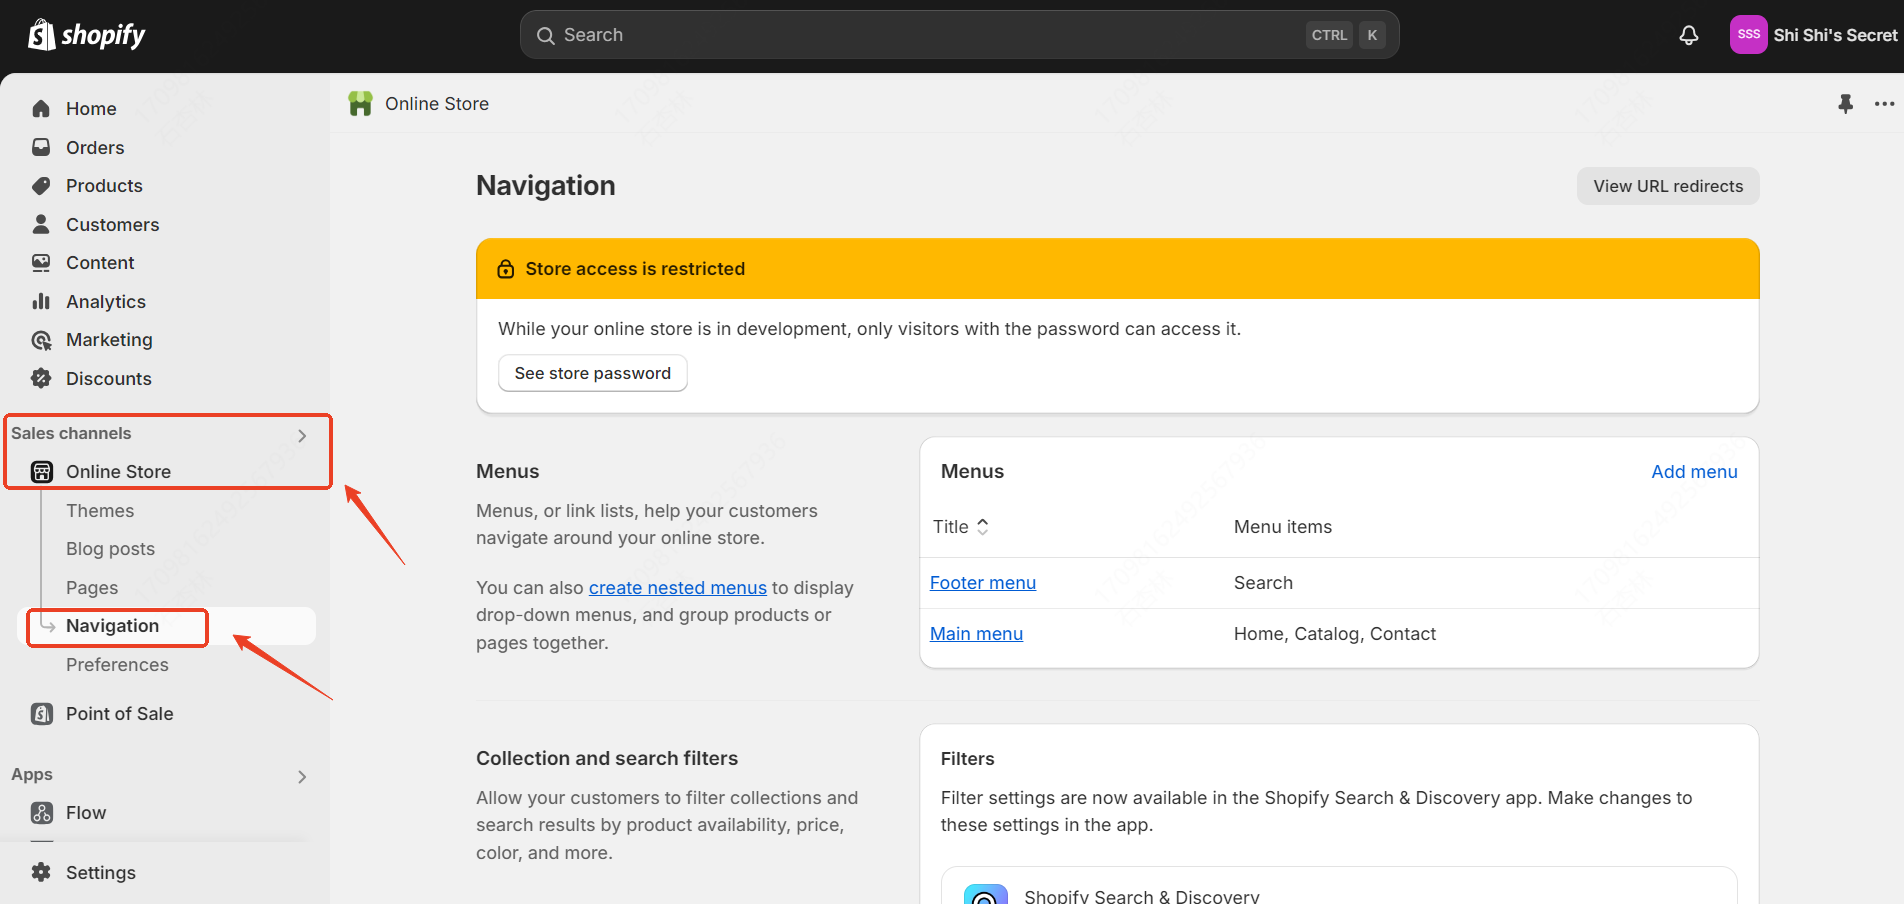This screenshot has width=1904, height=904.
Task: Expand the Apps section chevron
Action: tap(302, 777)
